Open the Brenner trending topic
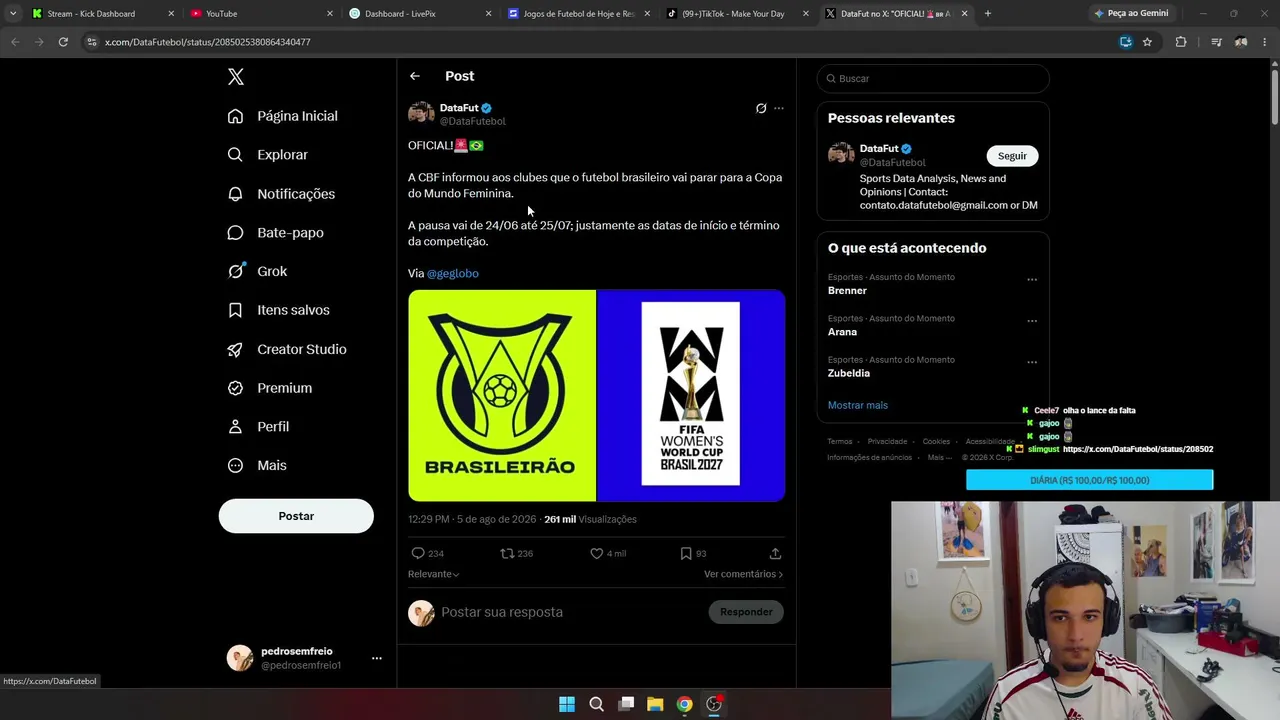This screenshot has width=1280, height=720. 847,291
